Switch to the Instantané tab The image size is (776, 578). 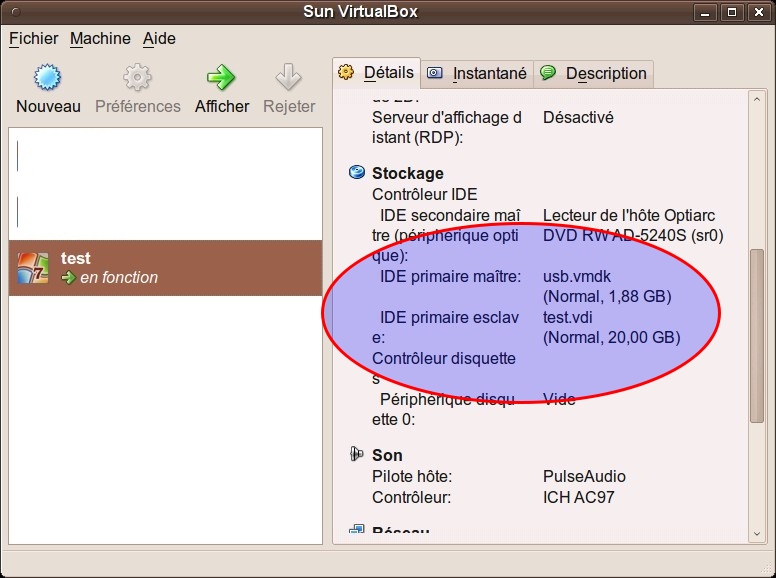click(476, 73)
